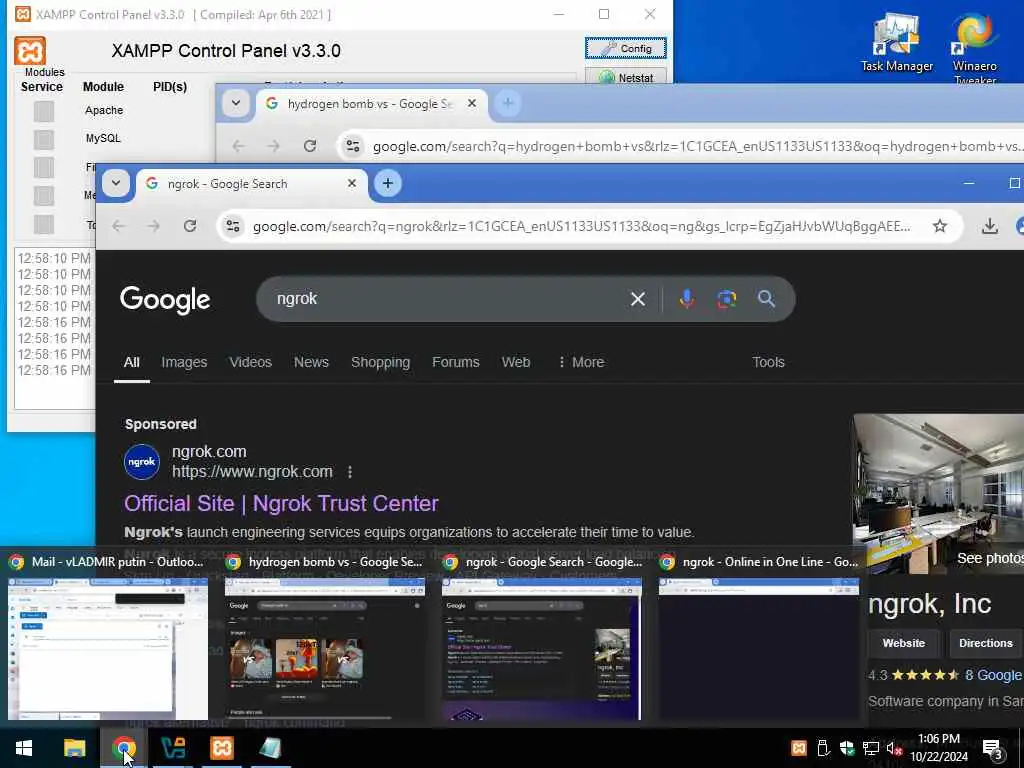Reload page in hydrogen bomb window
The width and height of the screenshot is (1024, 768).
pos(310,146)
